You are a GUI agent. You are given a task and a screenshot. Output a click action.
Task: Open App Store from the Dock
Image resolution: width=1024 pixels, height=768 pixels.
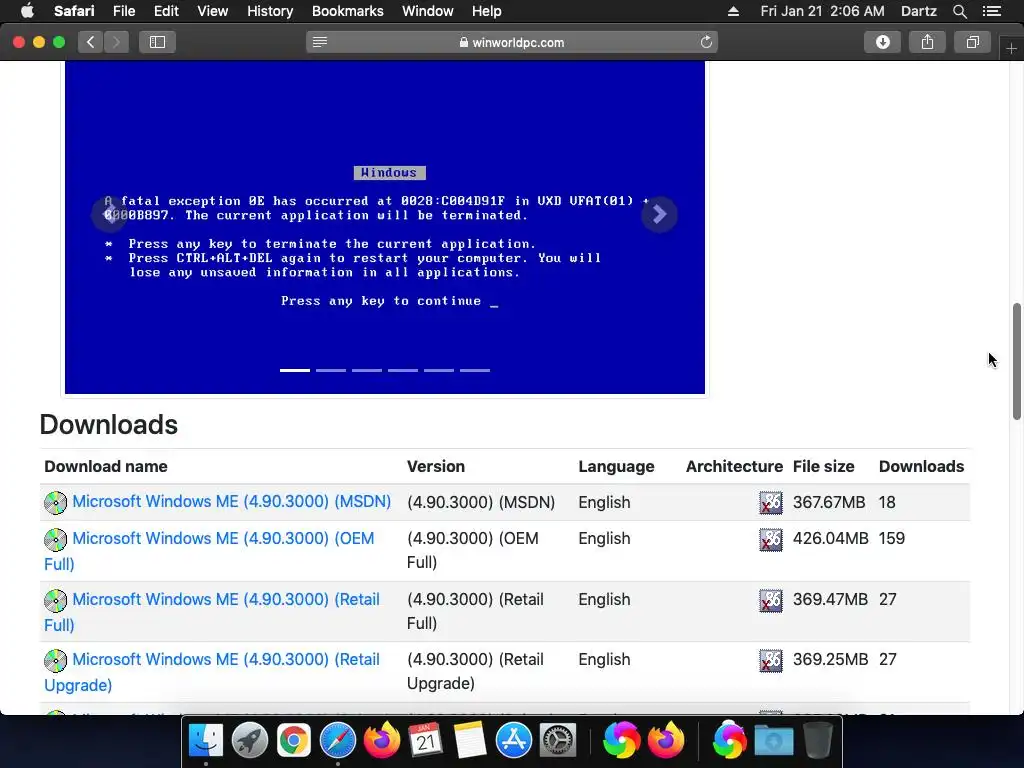pyautogui.click(x=514, y=741)
